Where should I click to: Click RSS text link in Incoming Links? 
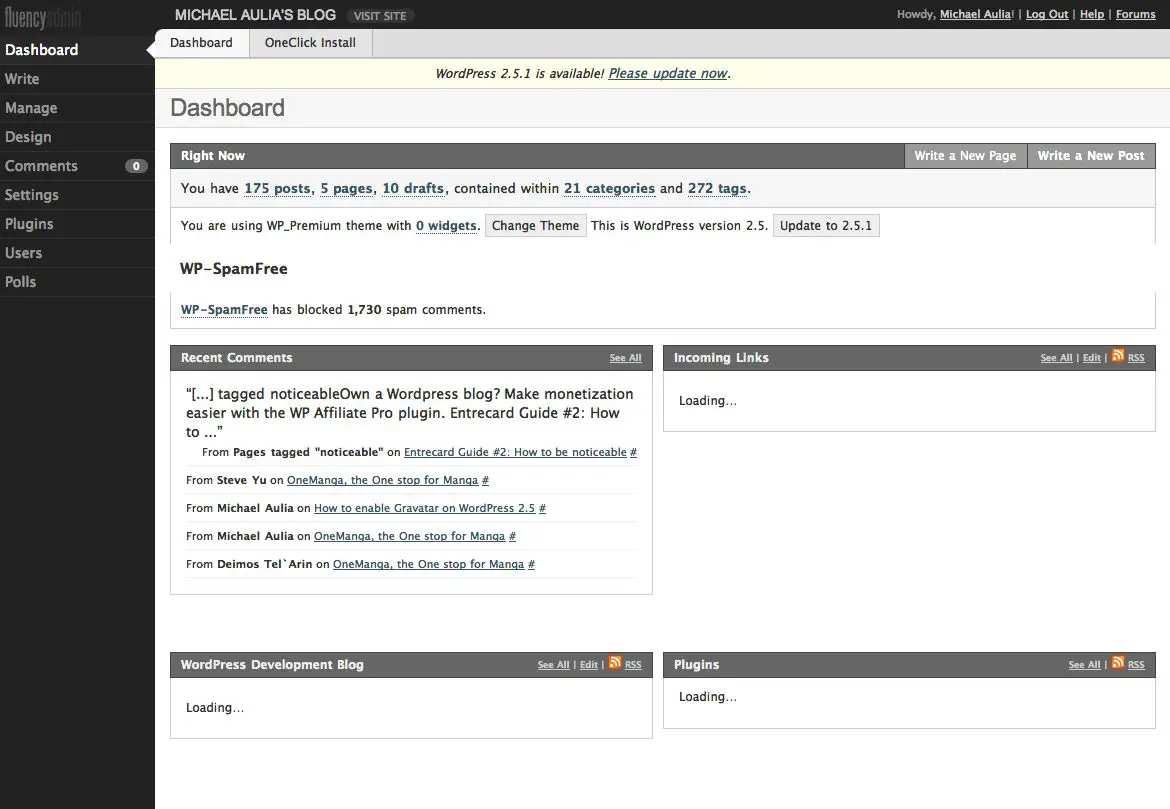1136,358
